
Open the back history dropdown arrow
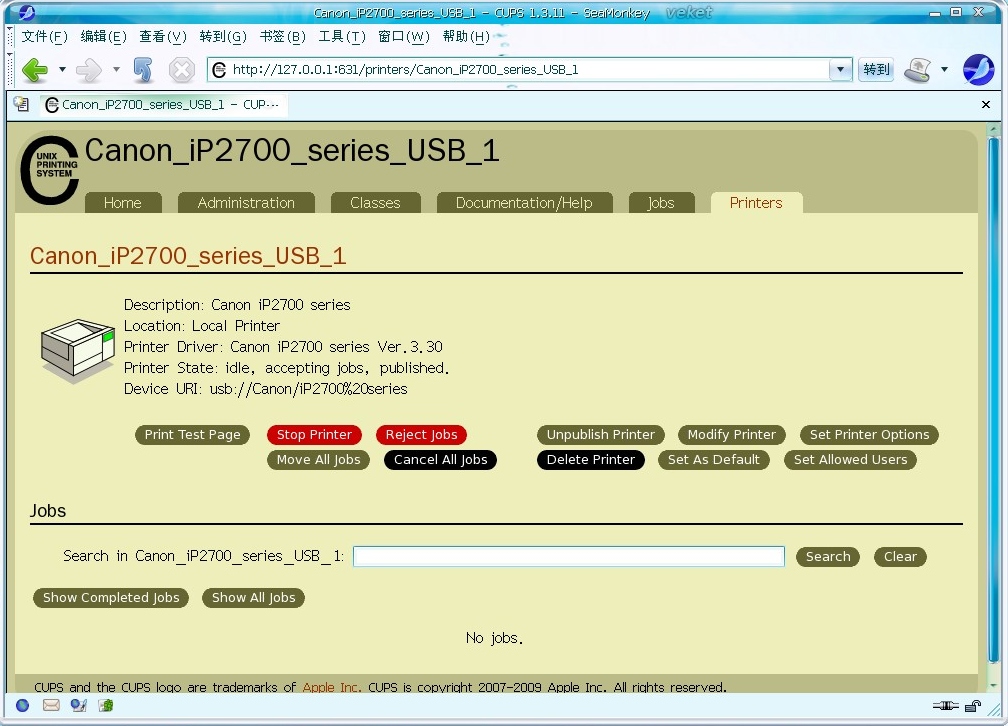click(62, 69)
